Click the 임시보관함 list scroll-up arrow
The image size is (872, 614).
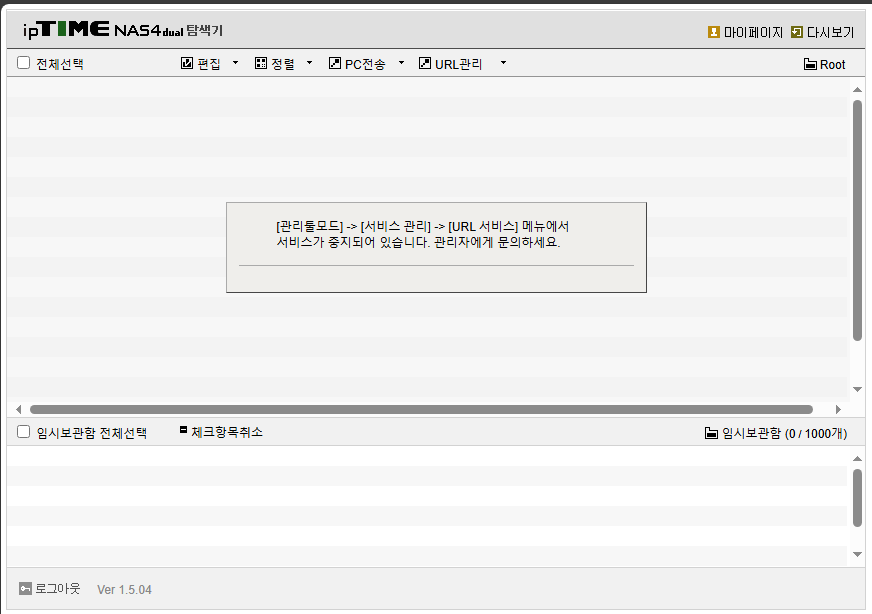click(857, 459)
